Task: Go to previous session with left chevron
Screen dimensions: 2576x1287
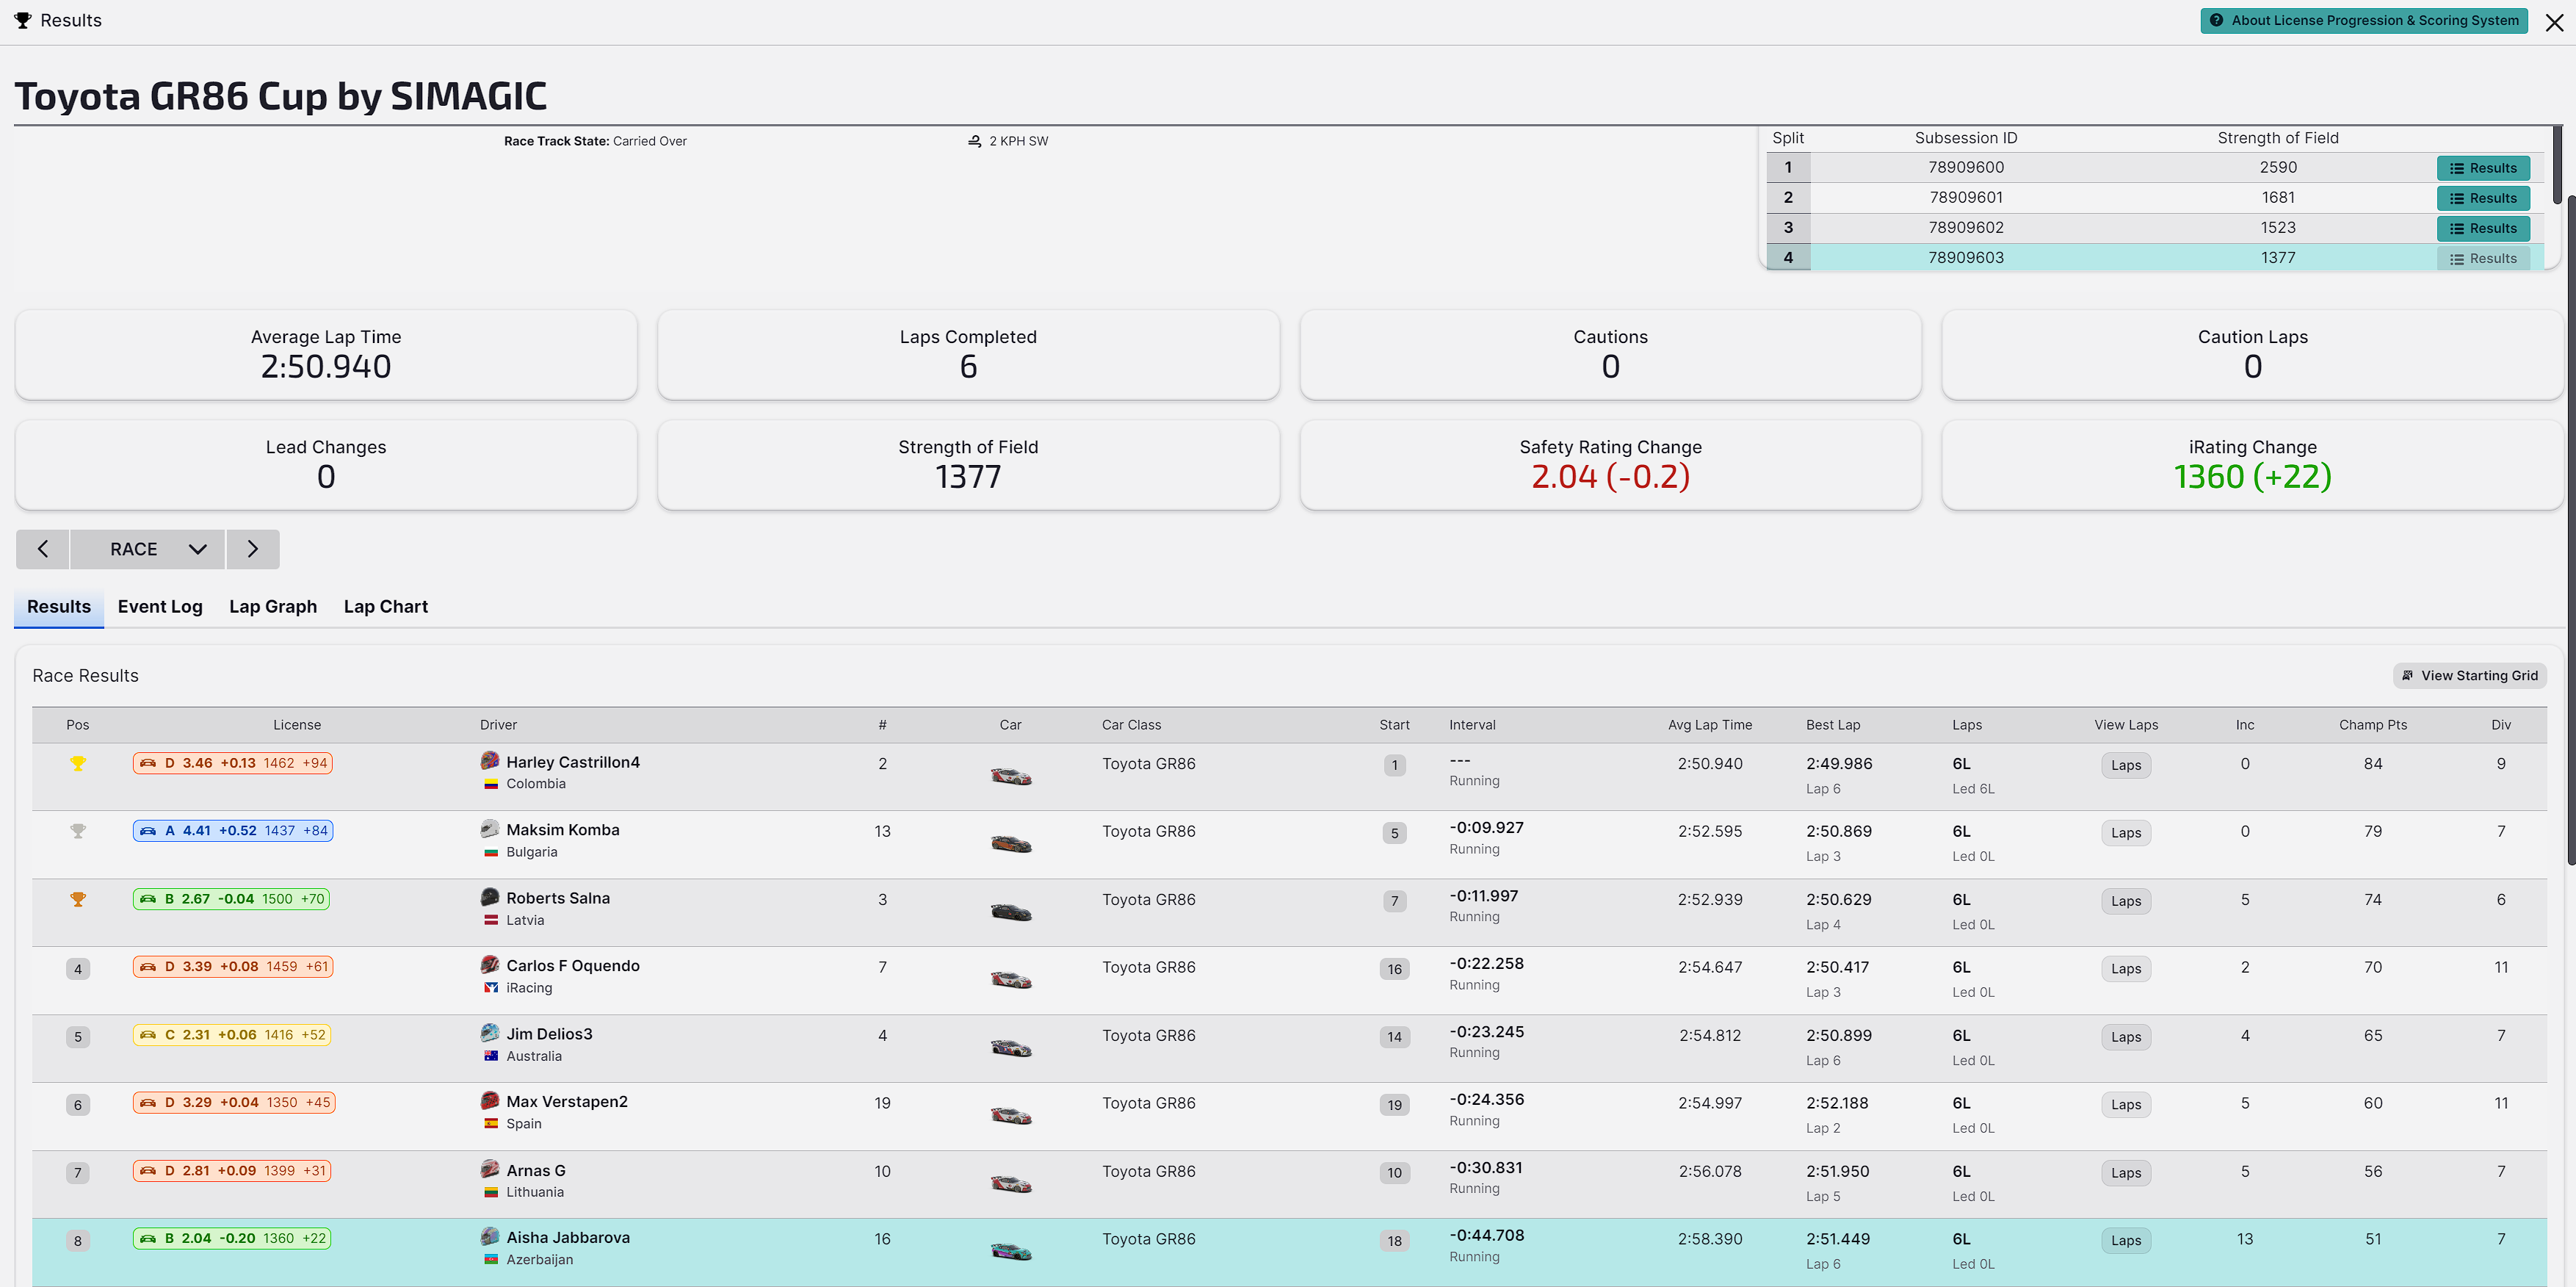Action: click(x=43, y=549)
